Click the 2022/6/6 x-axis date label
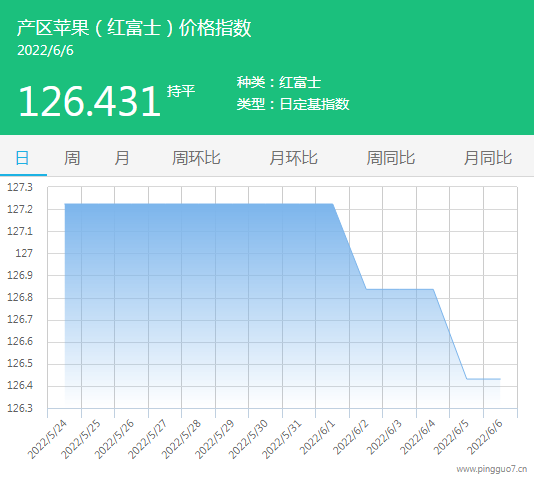The width and height of the screenshot is (534, 481). point(485,438)
